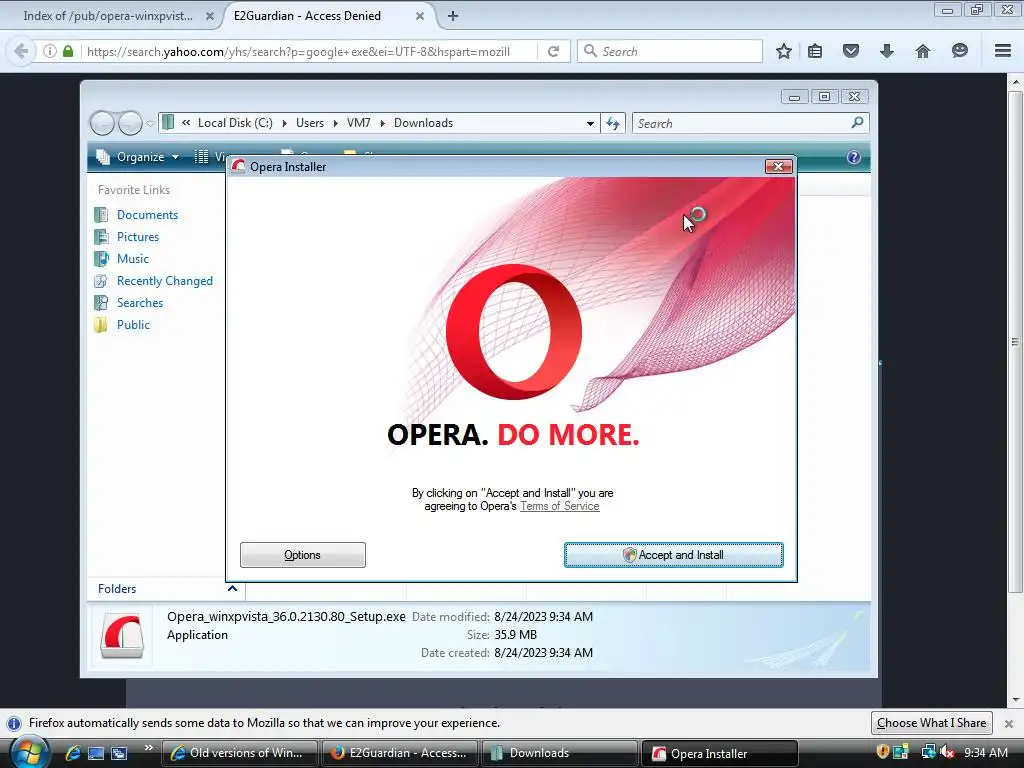Screen dimensions: 1024x768
Task: Click Show Desktop in Quick Launch
Action: (x=95, y=753)
